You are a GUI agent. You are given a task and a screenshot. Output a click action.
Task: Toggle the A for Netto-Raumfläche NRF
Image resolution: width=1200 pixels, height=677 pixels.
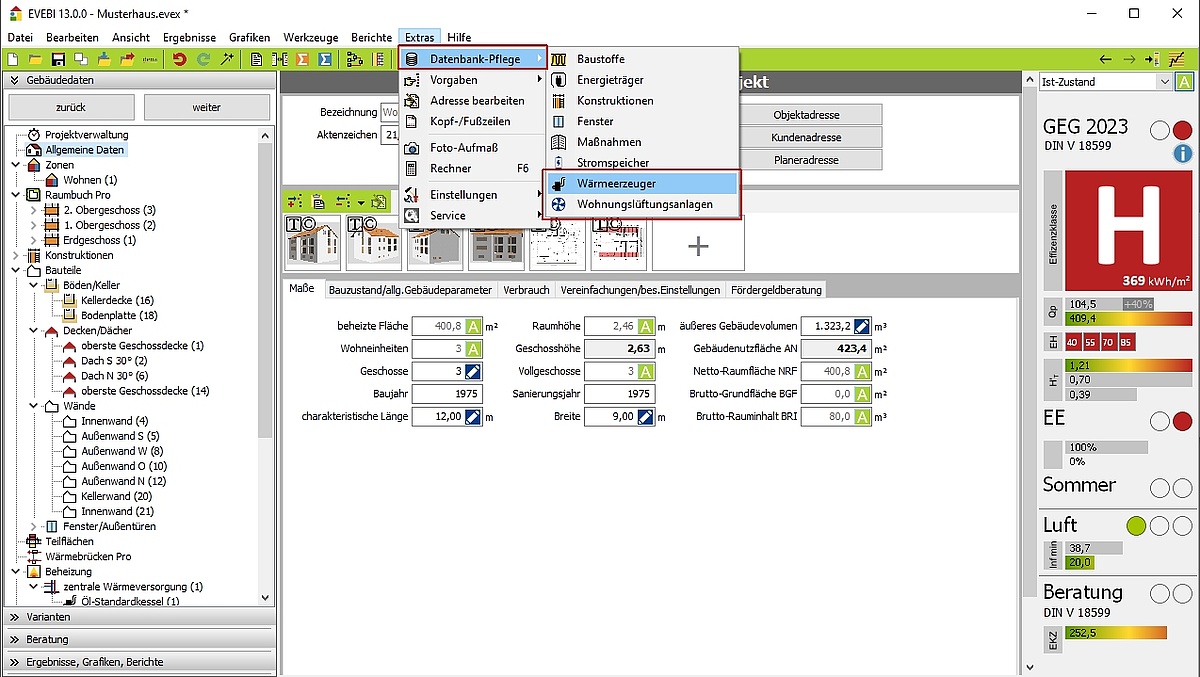(862, 371)
